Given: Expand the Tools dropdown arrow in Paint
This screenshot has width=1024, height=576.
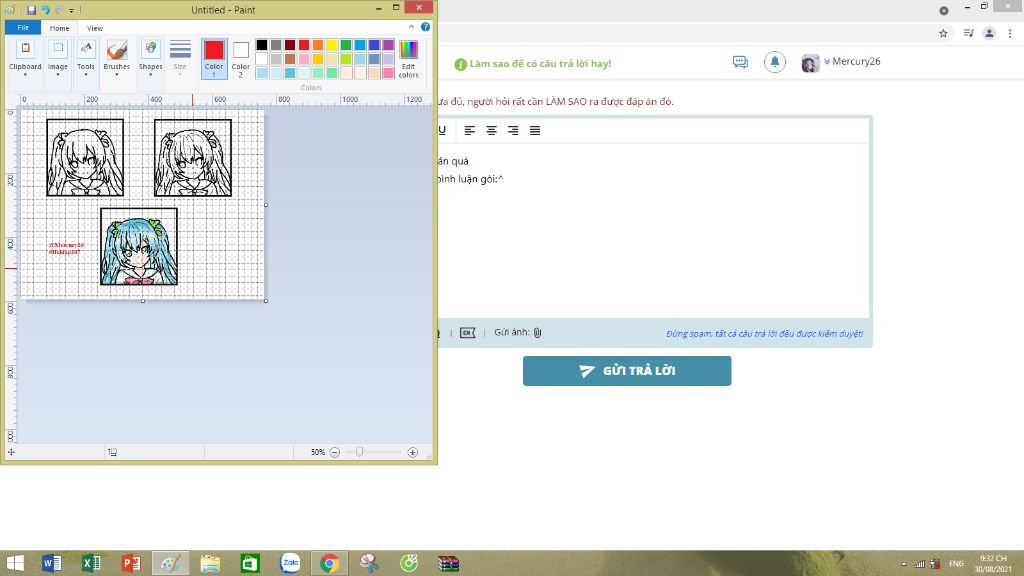Looking at the screenshot, I should pos(86,74).
